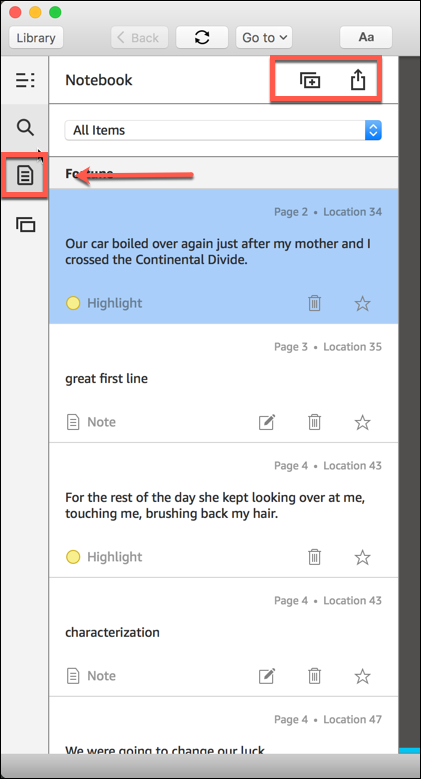The height and width of the screenshot is (779, 421).
Task: Export notebook with the share icon
Action: click(358, 79)
